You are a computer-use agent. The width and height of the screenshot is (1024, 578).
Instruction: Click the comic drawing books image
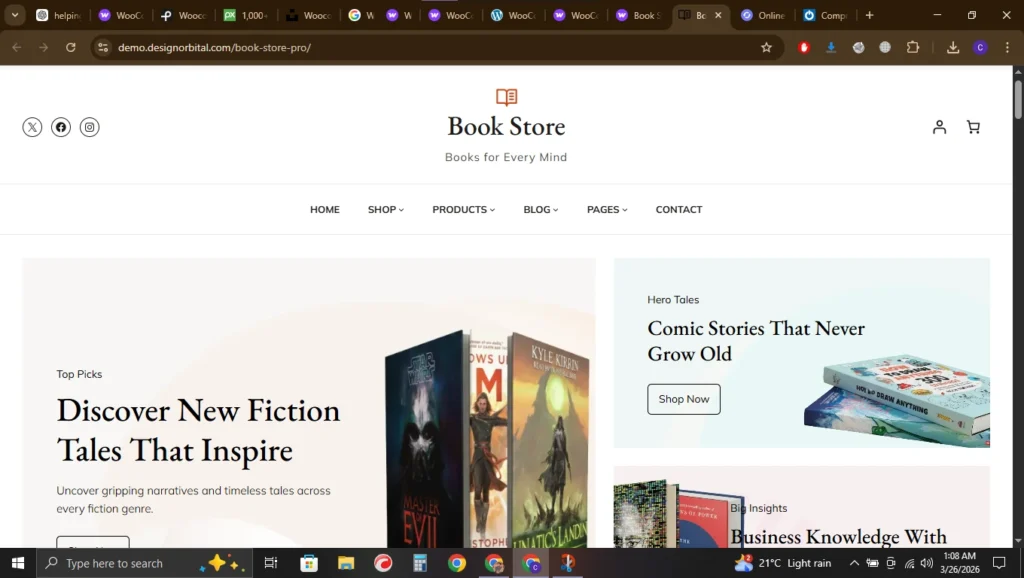click(x=897, y=401)
